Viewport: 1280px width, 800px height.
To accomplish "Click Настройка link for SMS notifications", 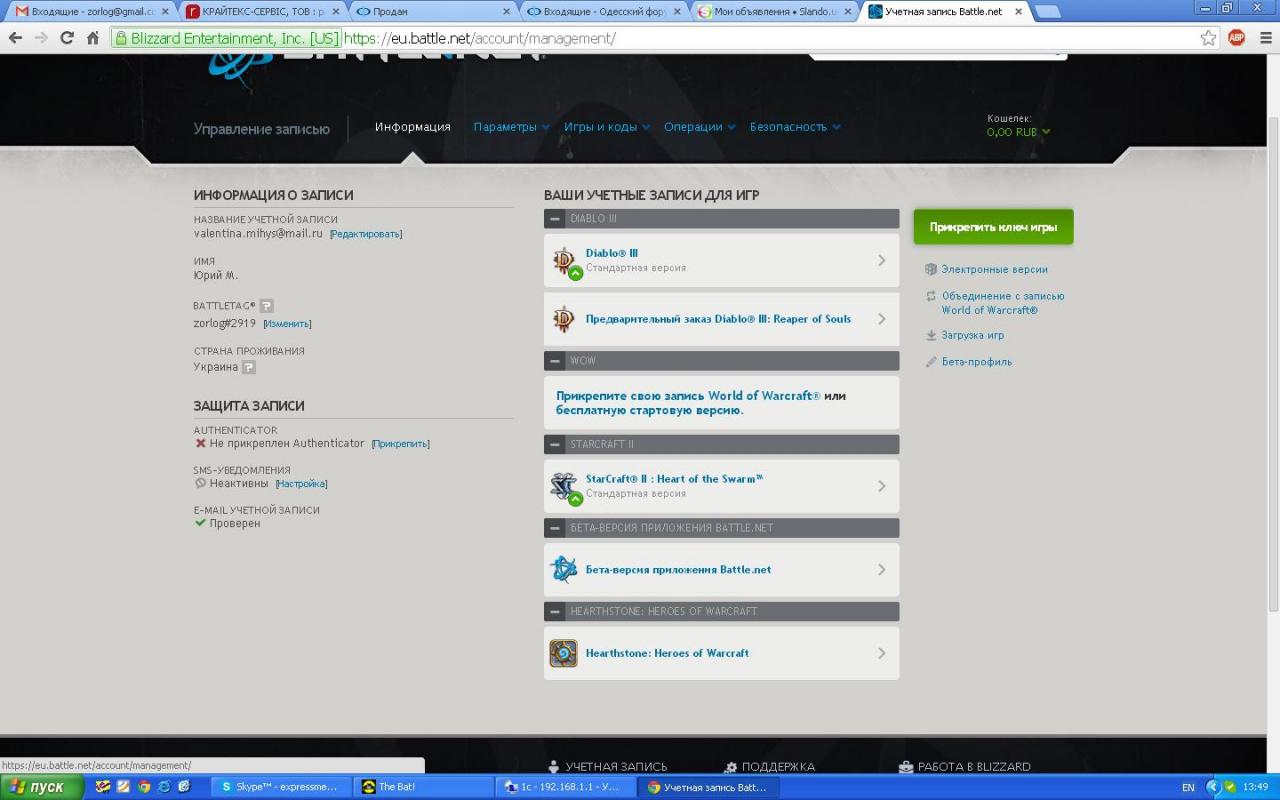I will click(301, 484).
